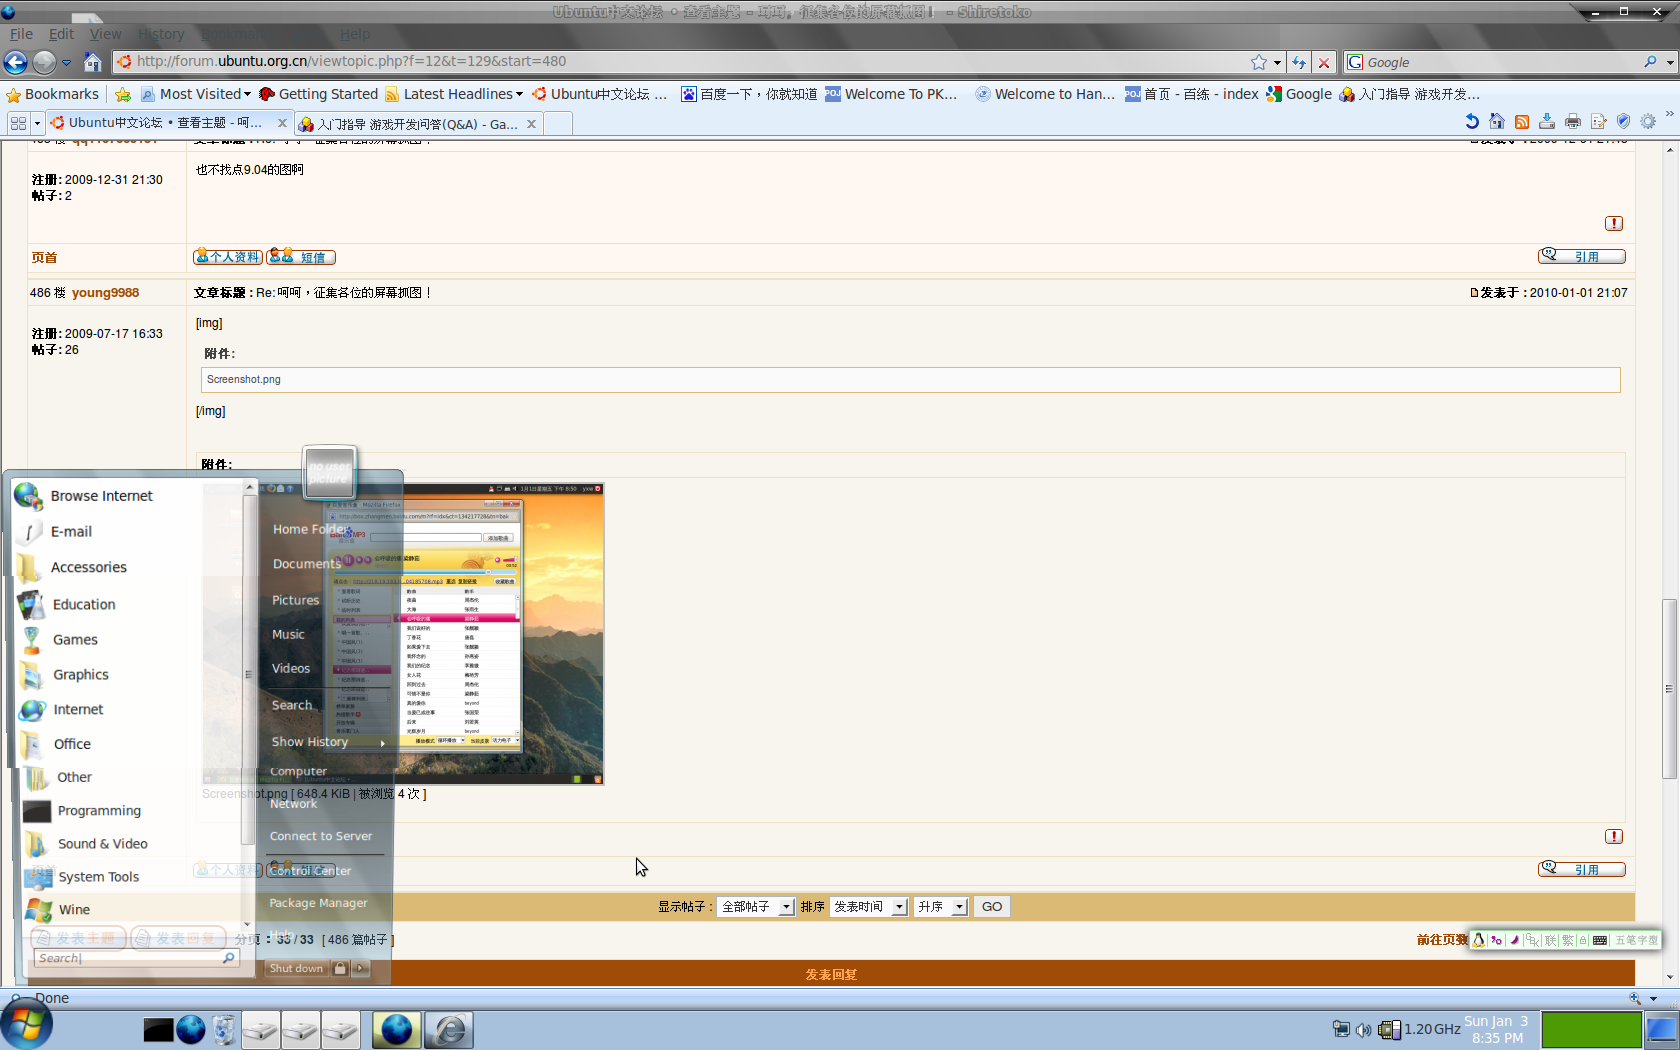This screenshot has width=1680, height=1050.
Task: Open the 发表时间 sort-by dropdown
Action: 869,907
